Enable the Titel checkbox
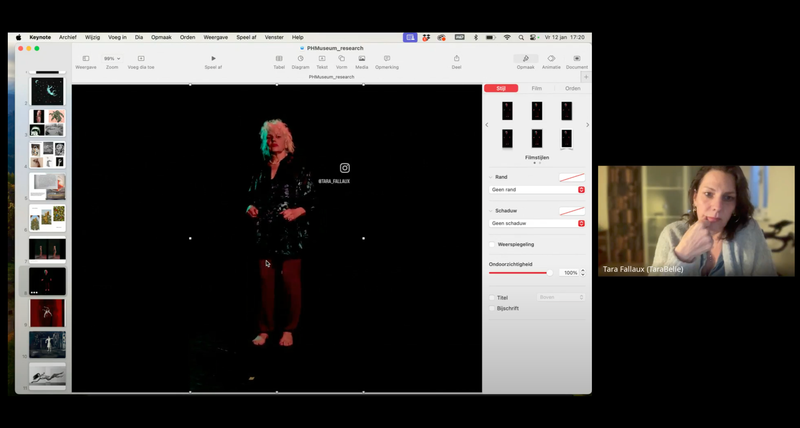The image size is (800, 428). coord(492,297)
